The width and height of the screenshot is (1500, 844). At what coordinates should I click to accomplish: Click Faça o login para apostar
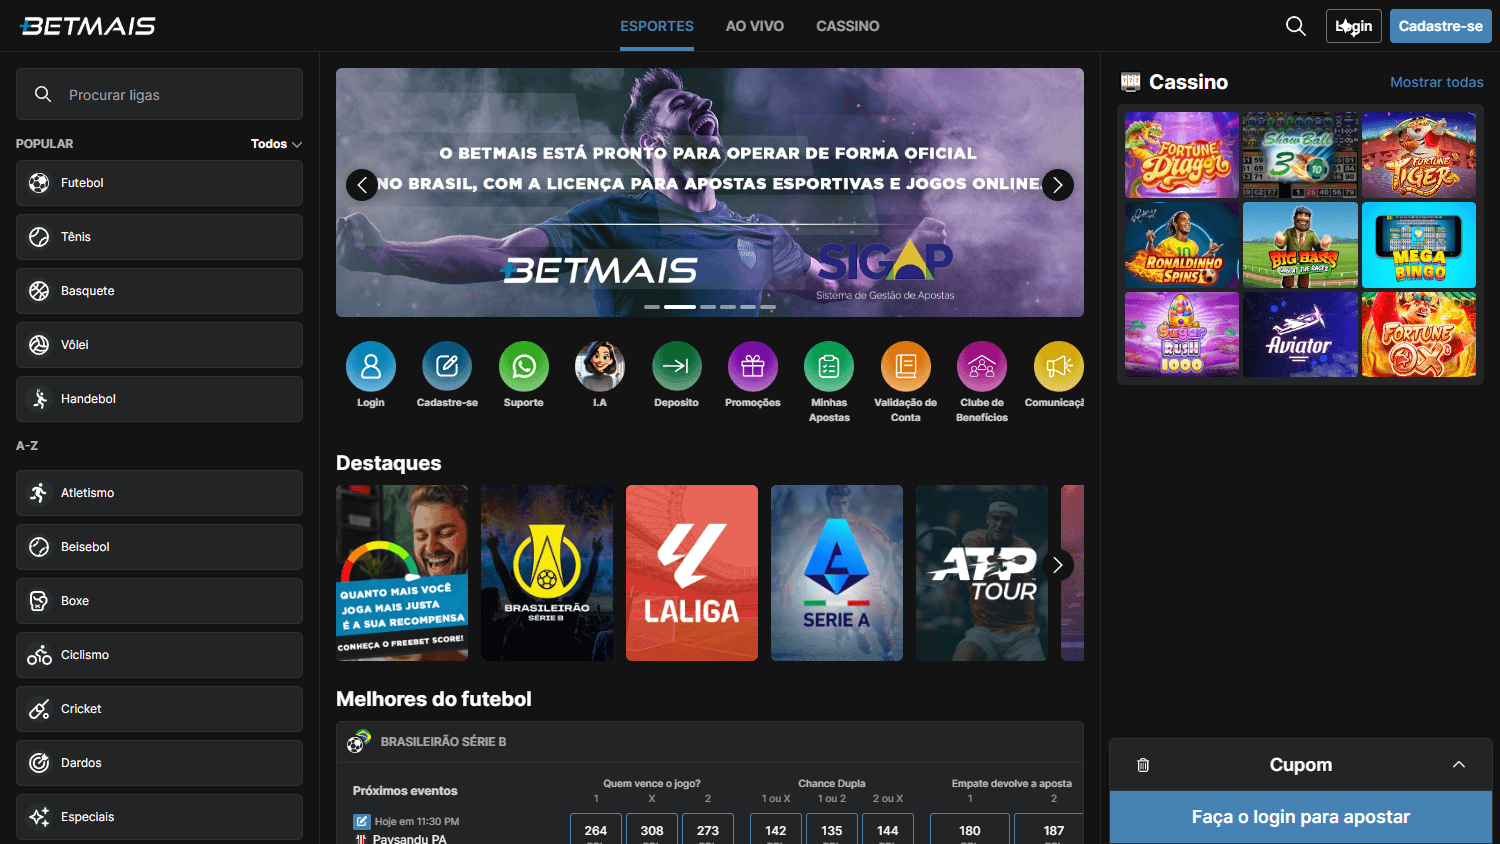point(1301,817)
